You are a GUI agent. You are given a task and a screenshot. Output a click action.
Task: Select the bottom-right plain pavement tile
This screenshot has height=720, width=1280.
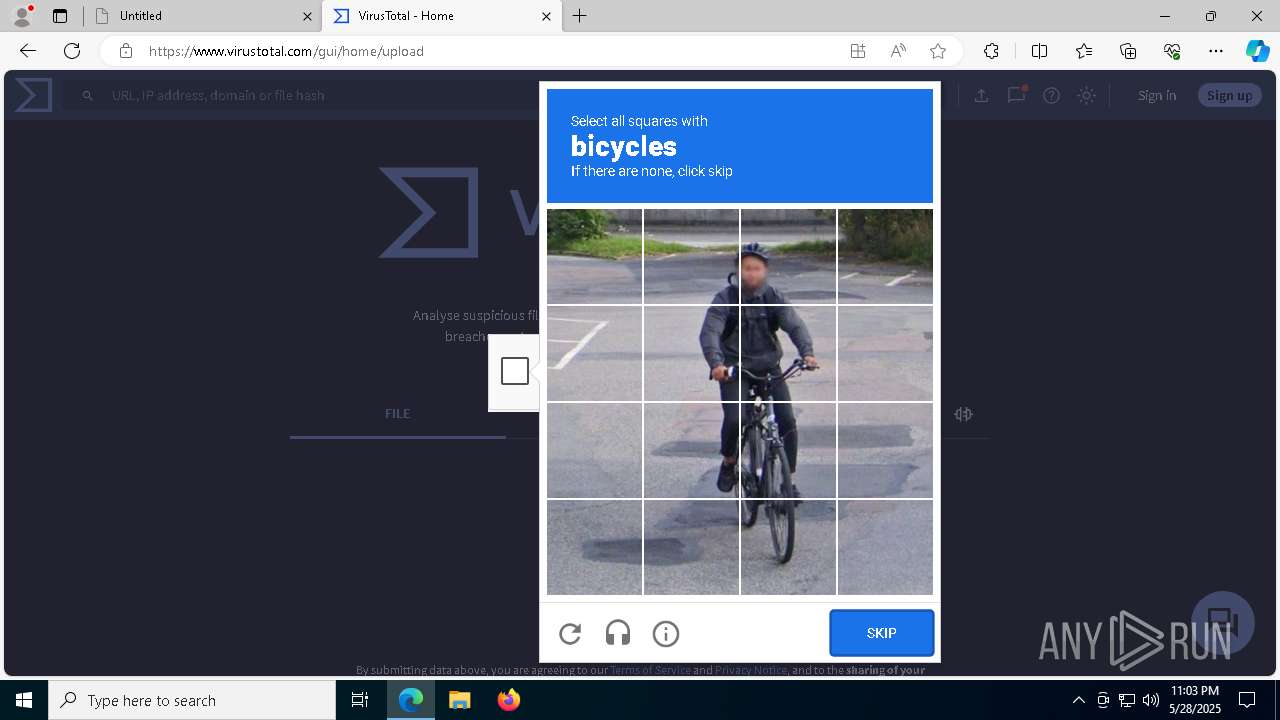point(885,547)
